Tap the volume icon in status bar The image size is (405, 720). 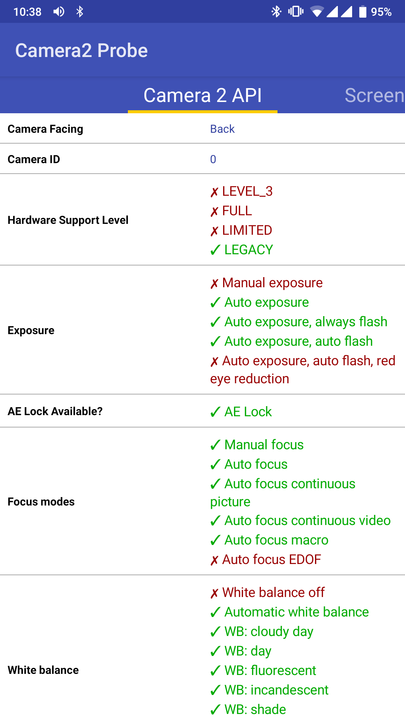click(59, 12)
